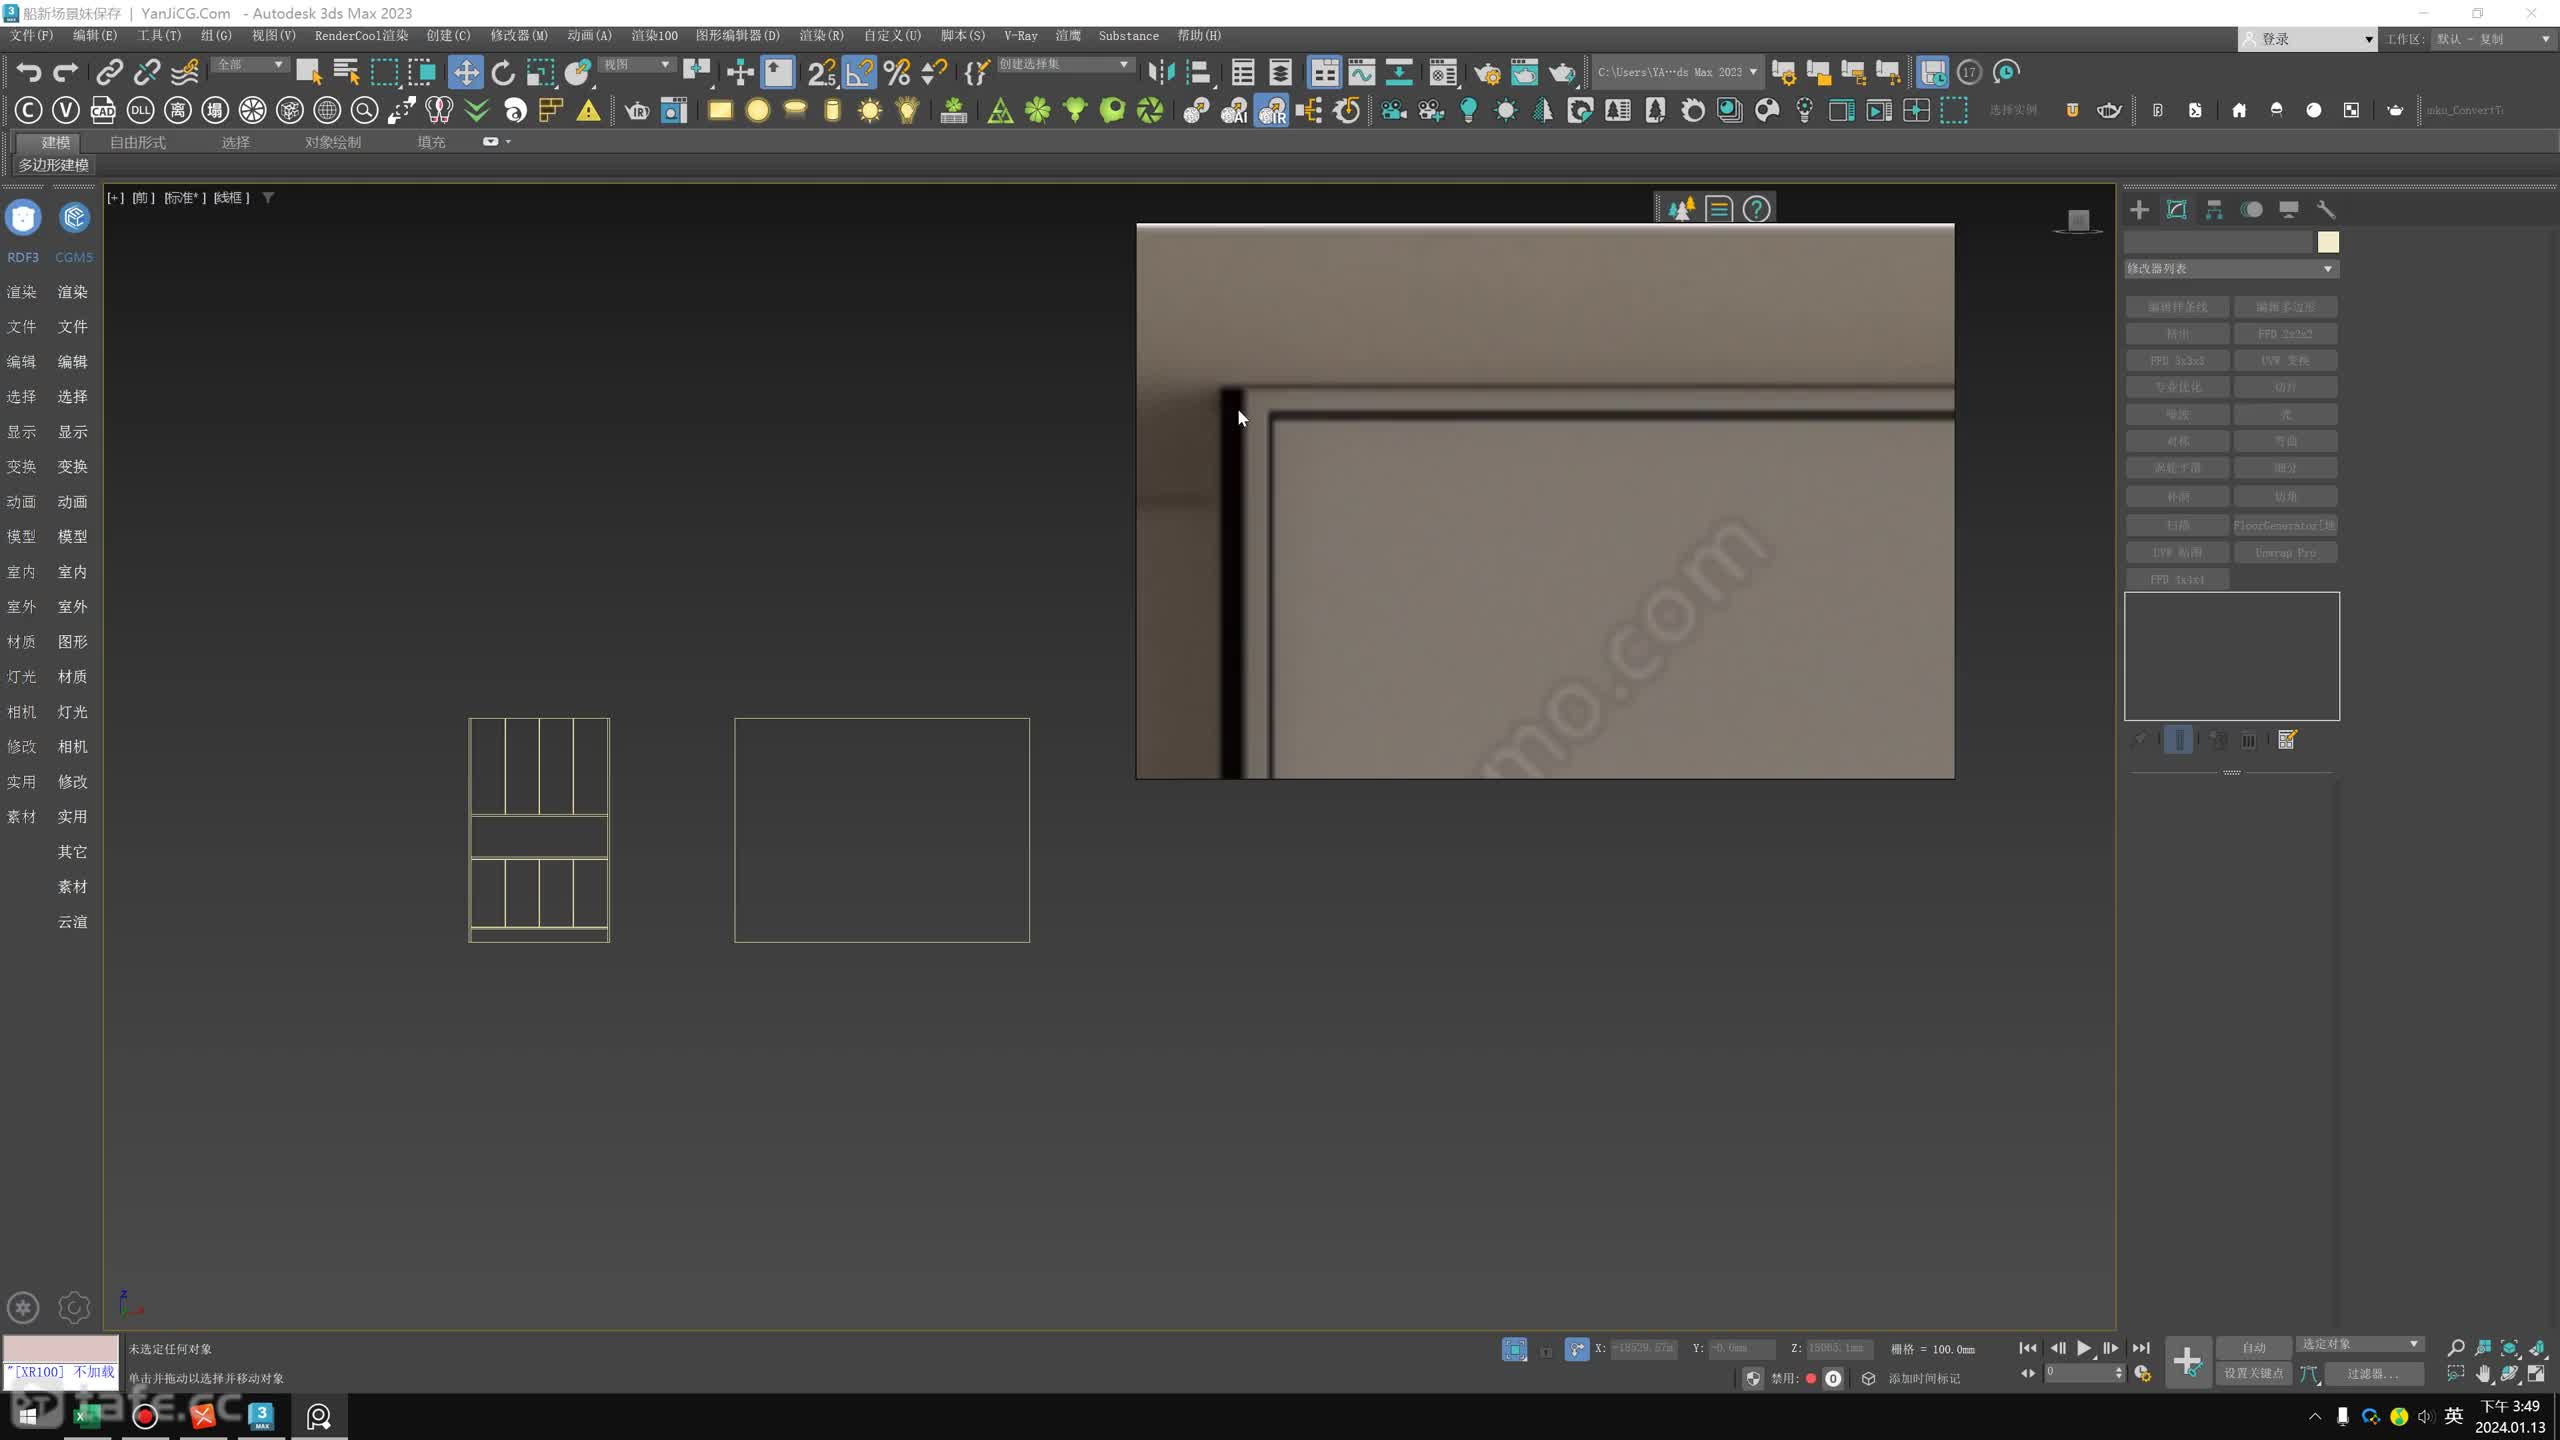Toggle the selection lock icon
2560x1440 pixels.
[1546, 1350]
